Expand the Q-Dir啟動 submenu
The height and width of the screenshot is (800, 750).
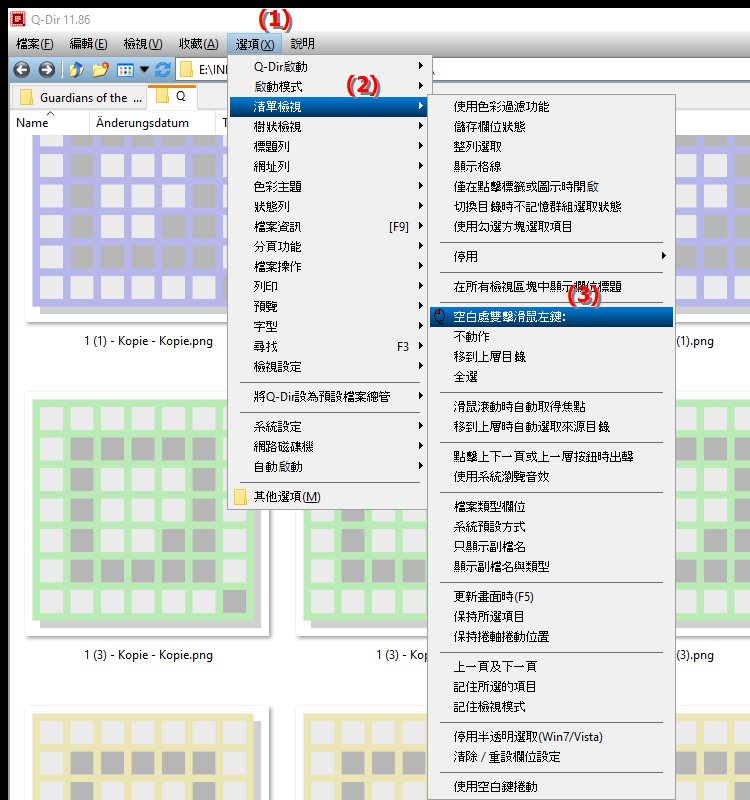pyautogui.click(x=328, y=67)
